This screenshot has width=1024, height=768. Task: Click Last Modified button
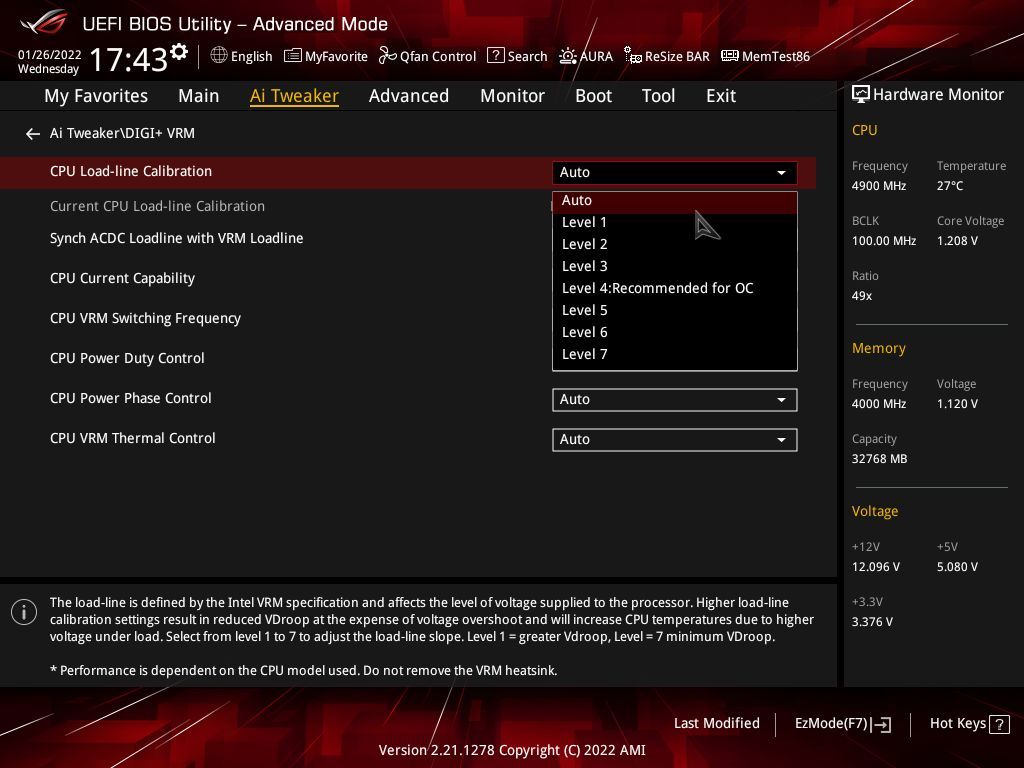(x=716, y=724)
